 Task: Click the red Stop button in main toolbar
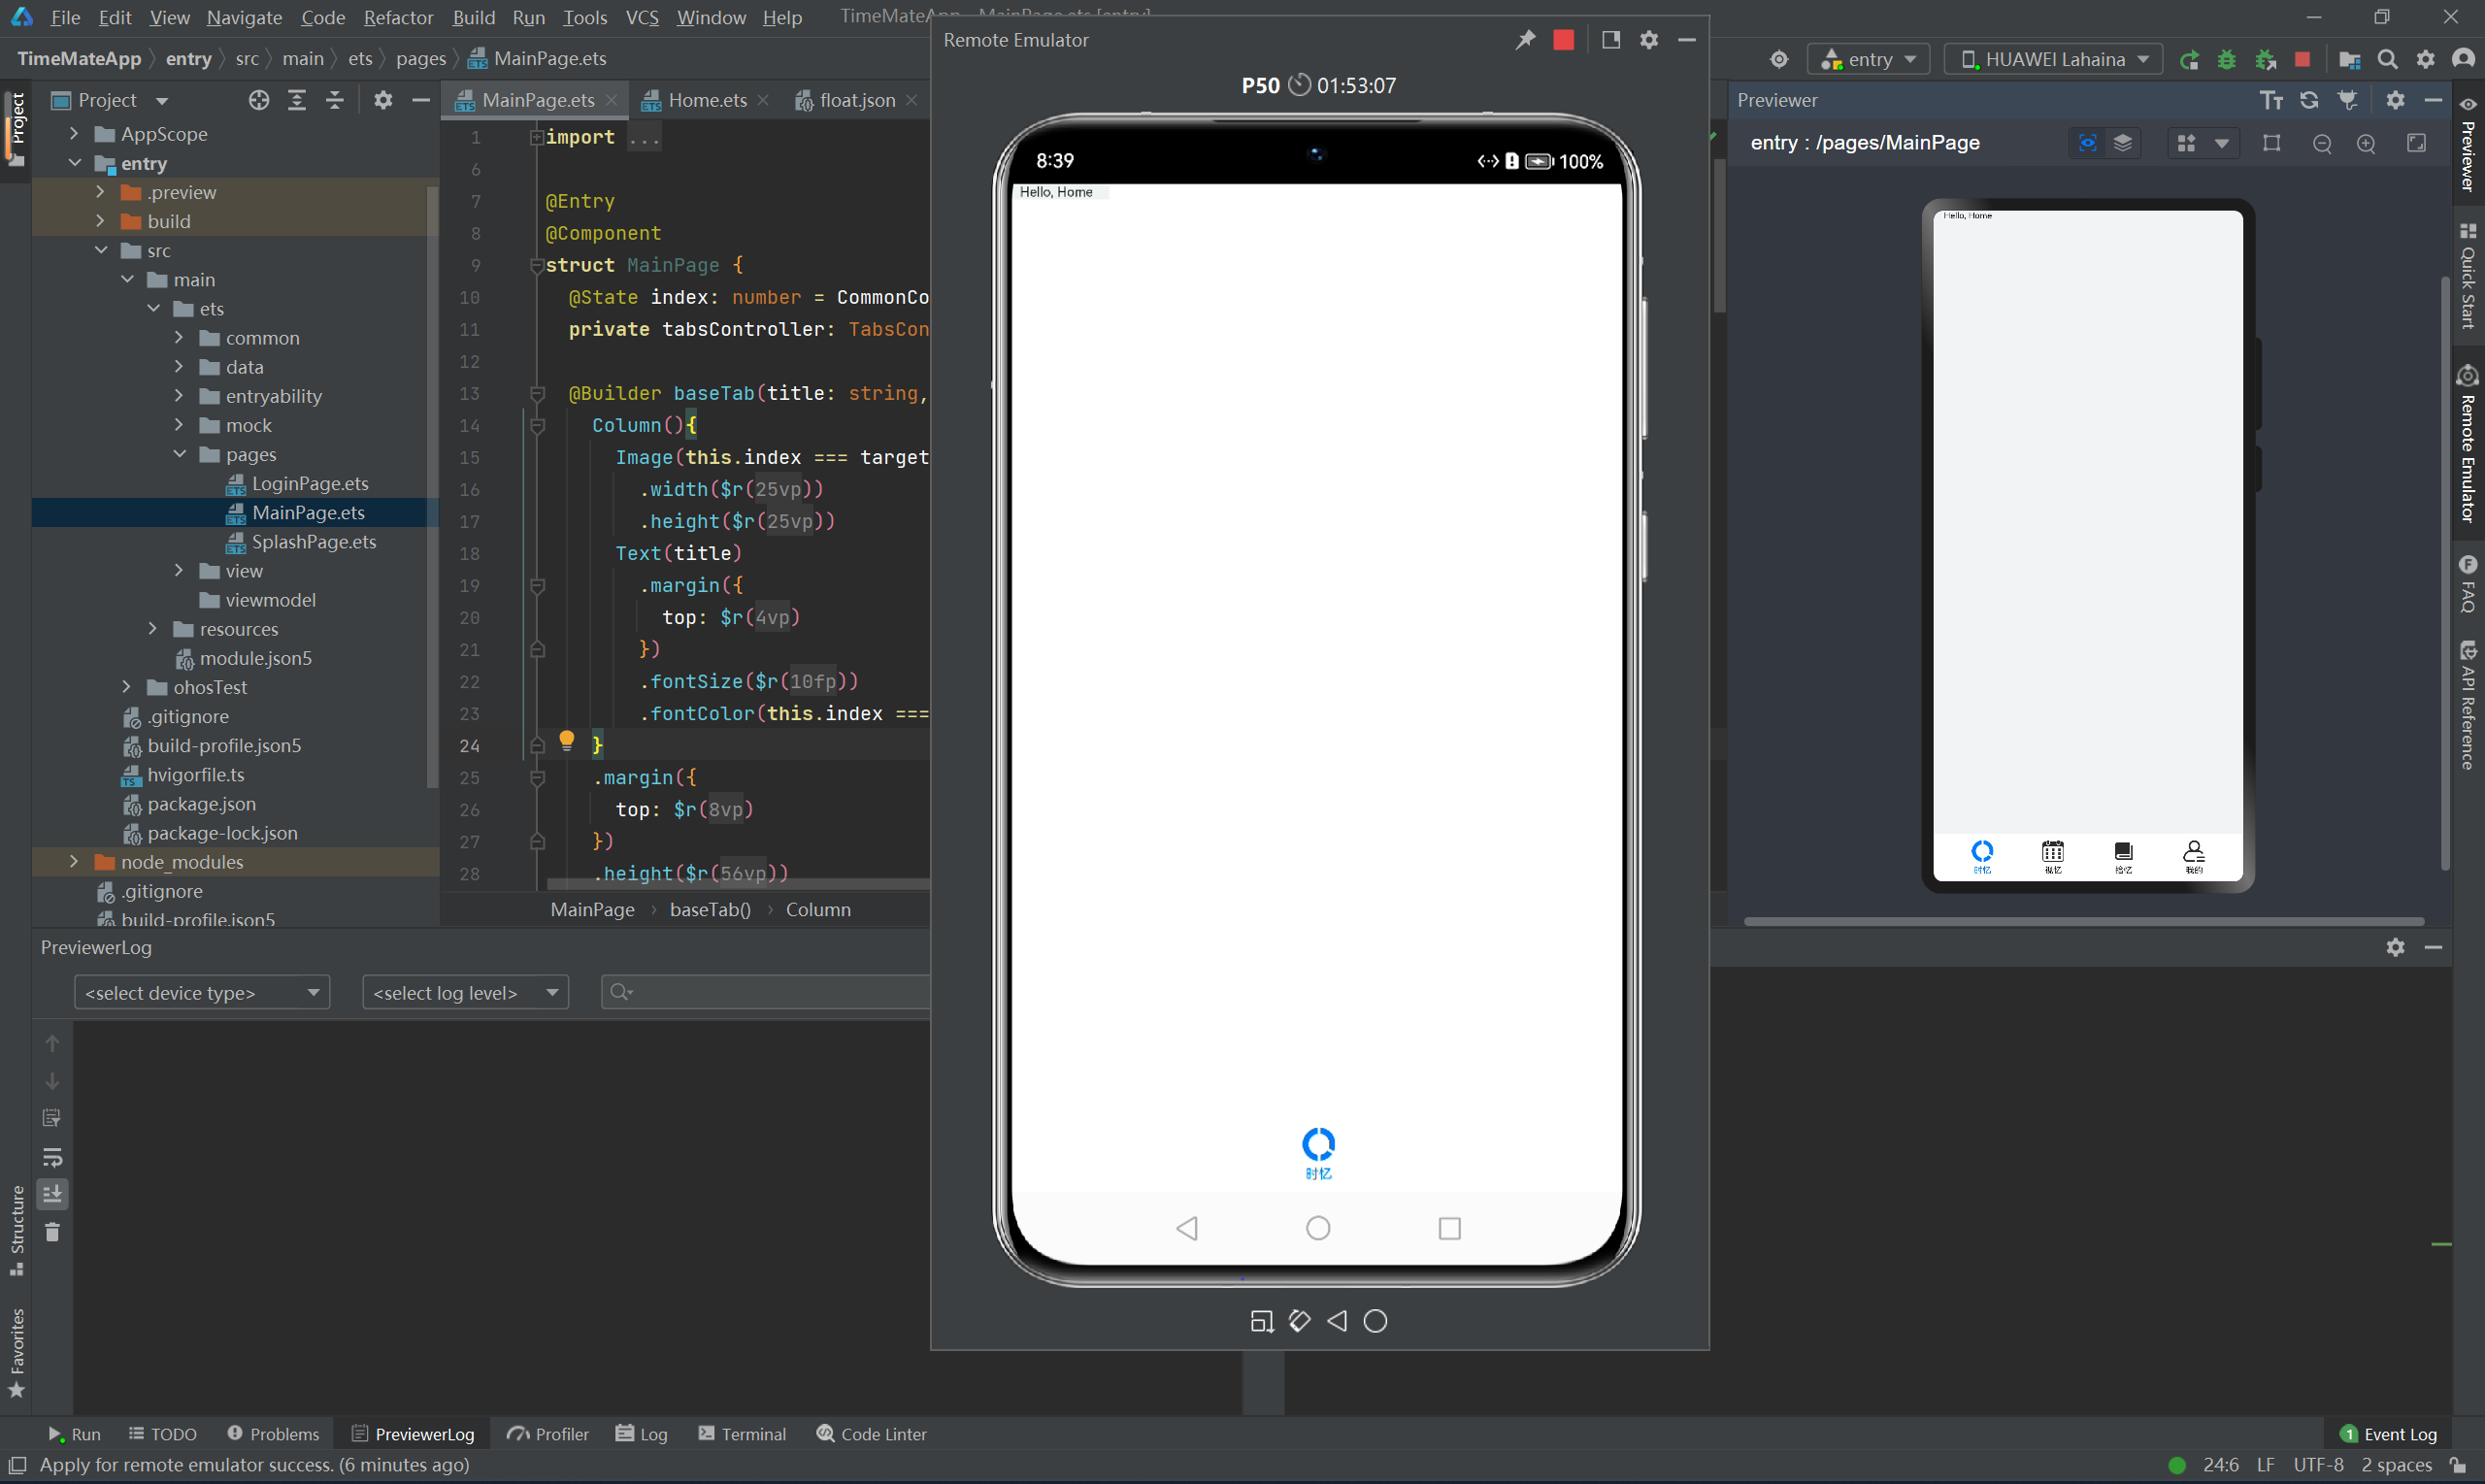(x=2302, y=60)
